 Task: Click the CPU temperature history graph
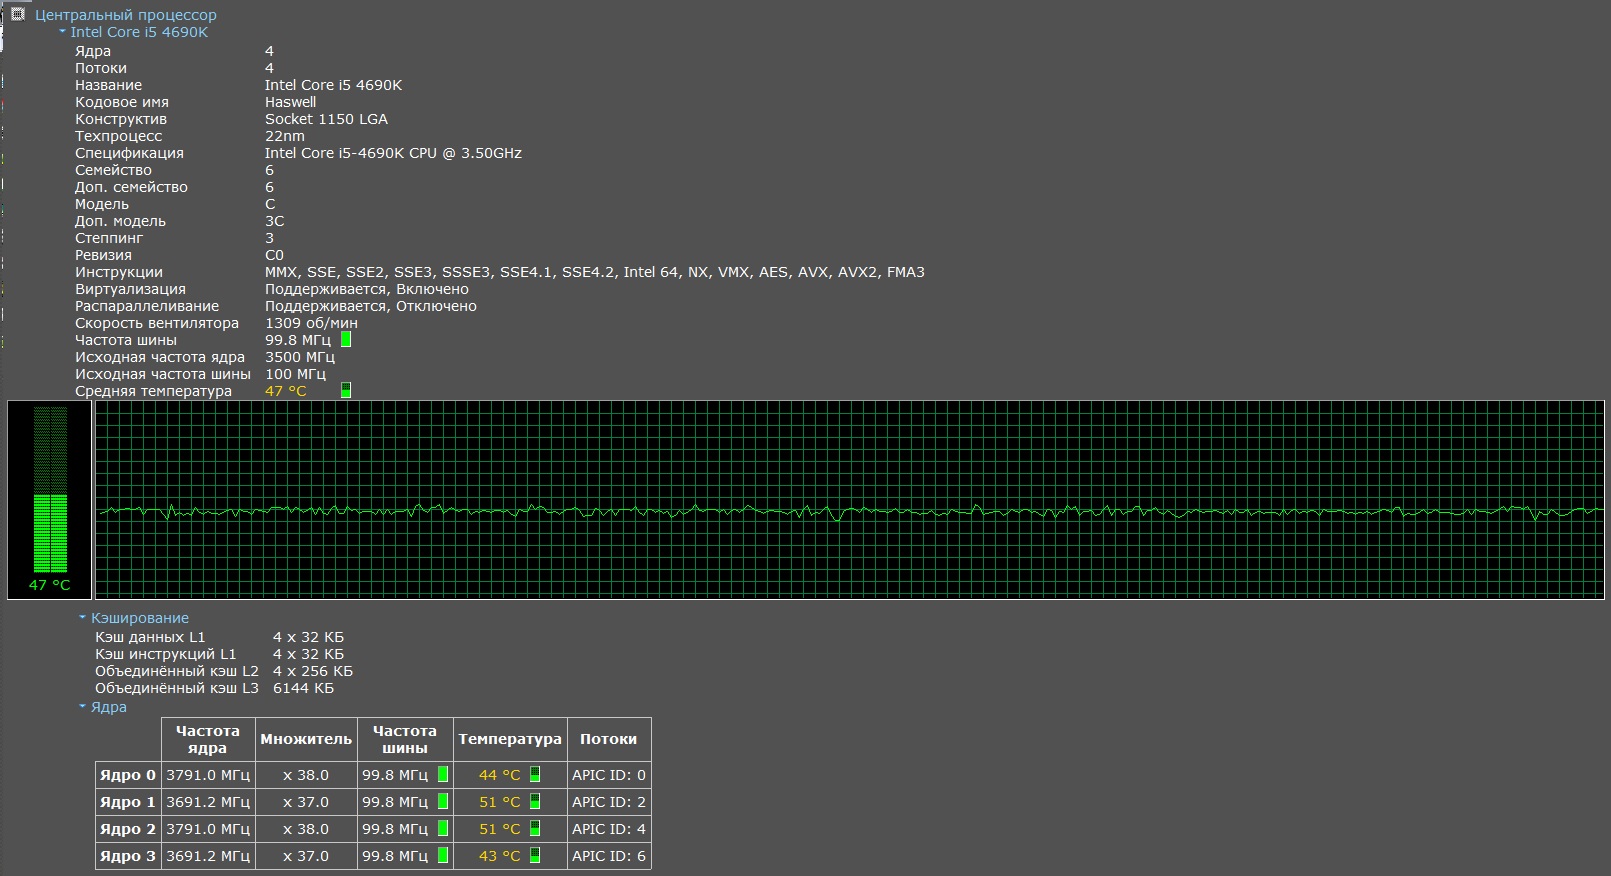(850, 500)
